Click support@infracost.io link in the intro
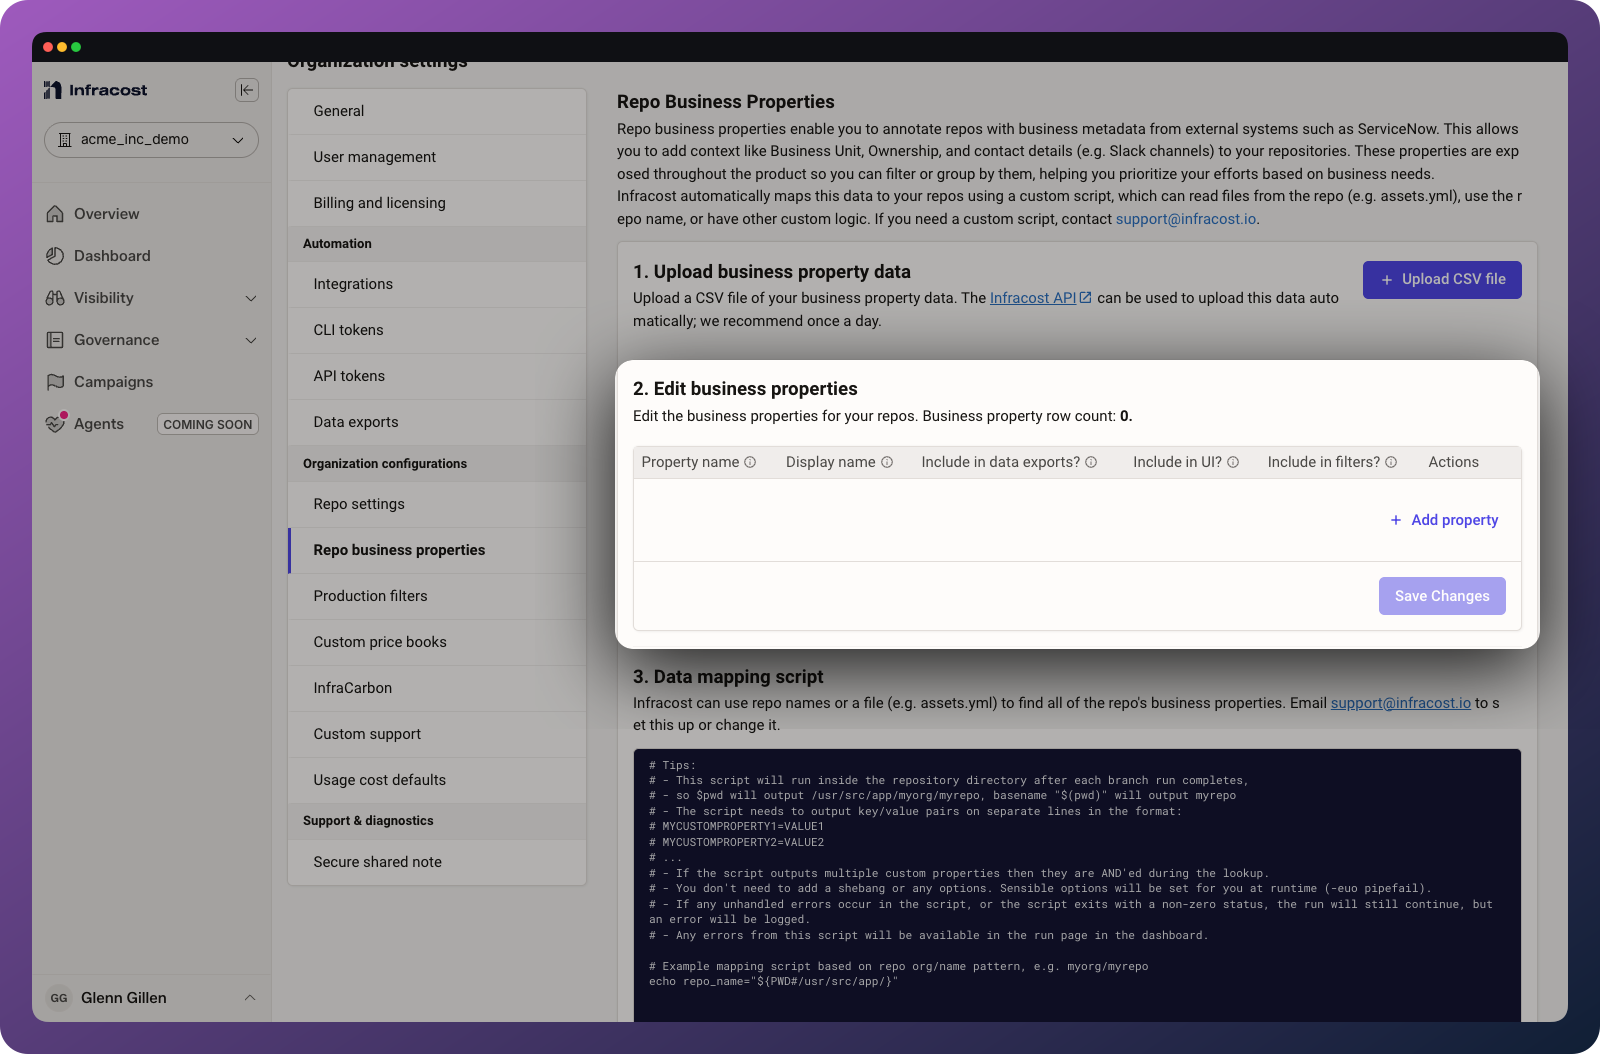Viewport: 1600px width, 1054px height. click(1186, 219)
